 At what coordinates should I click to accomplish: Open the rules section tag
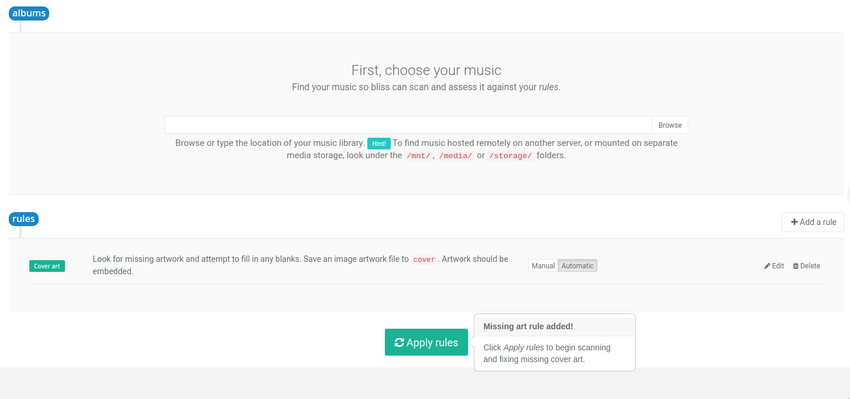[x=23, y=219]
